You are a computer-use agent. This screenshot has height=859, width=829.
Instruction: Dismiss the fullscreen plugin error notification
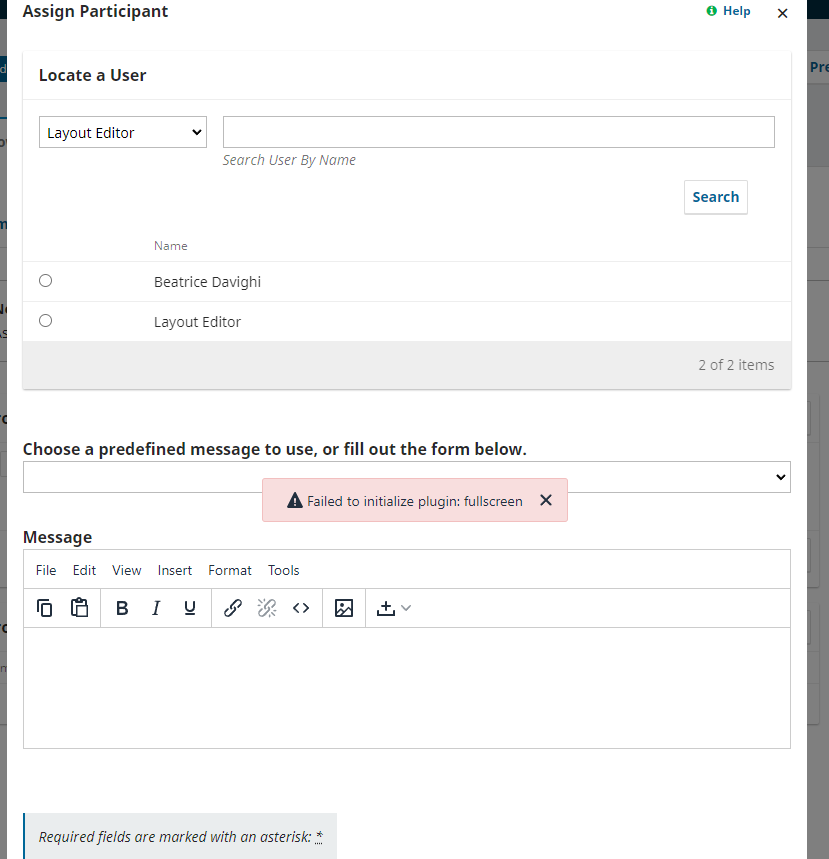pos(546,500)
